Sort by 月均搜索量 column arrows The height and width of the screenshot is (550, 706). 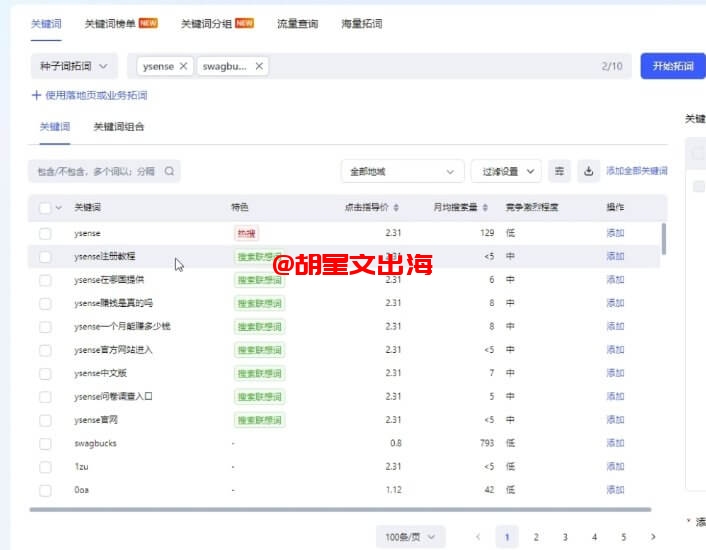tap(485, 207)
